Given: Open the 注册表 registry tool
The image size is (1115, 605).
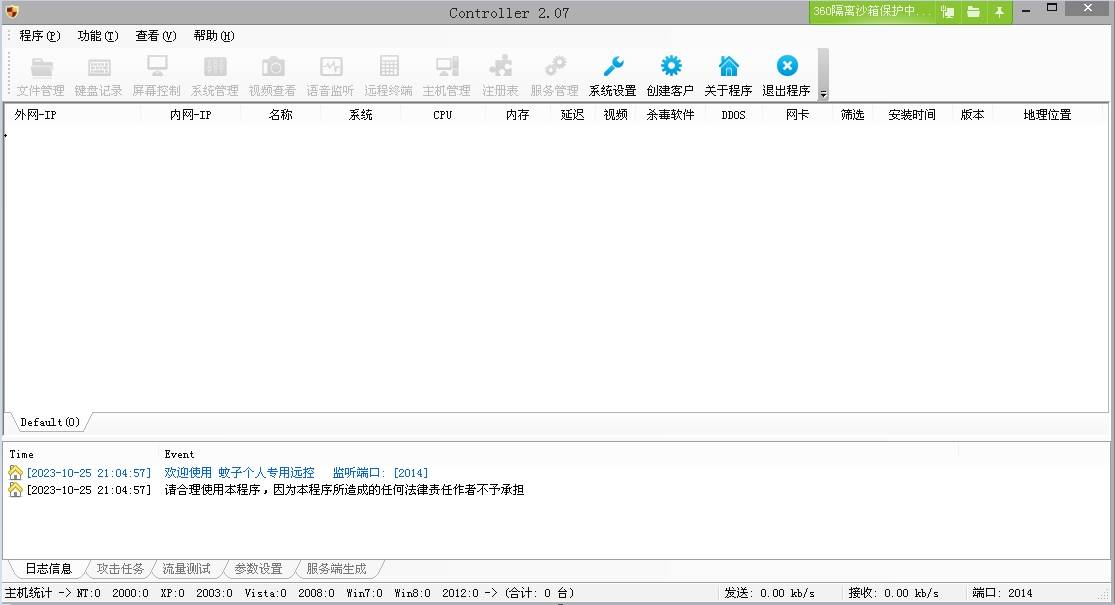Looking at the screenshot, I should (x=500, y=75).
